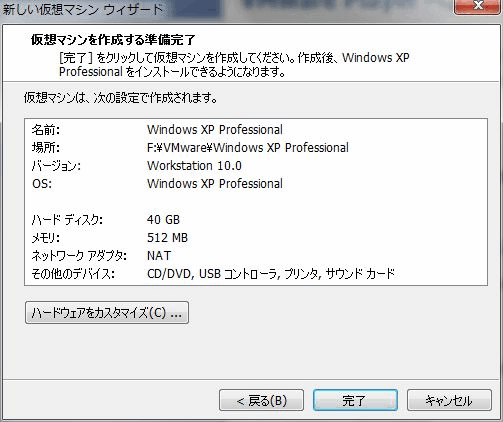Image resolution: width=503 pixels, height=422 pixels.
Task: Click the Workstation 10.0 version value
Action: (194, 166)
